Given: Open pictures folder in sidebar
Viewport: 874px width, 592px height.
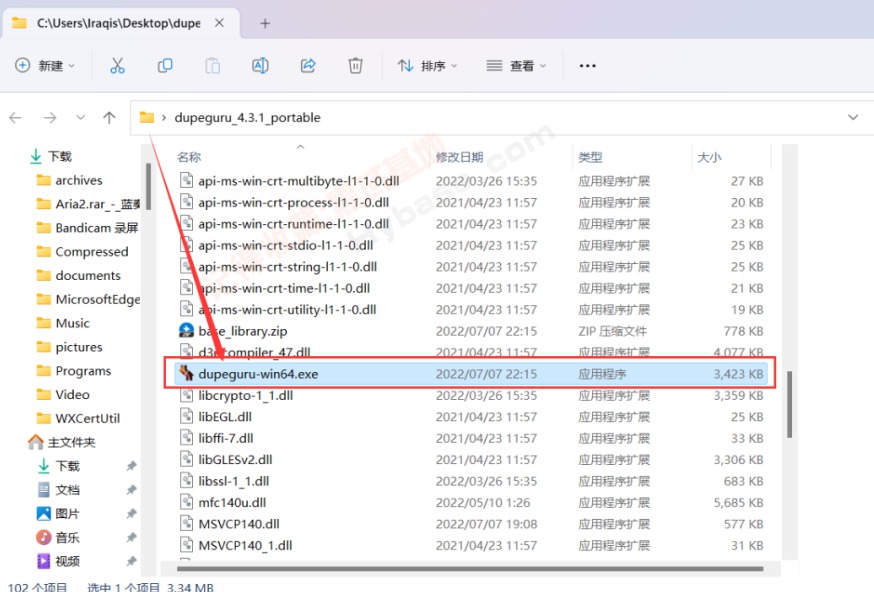Looking at the screenshot, I should 69,347.
